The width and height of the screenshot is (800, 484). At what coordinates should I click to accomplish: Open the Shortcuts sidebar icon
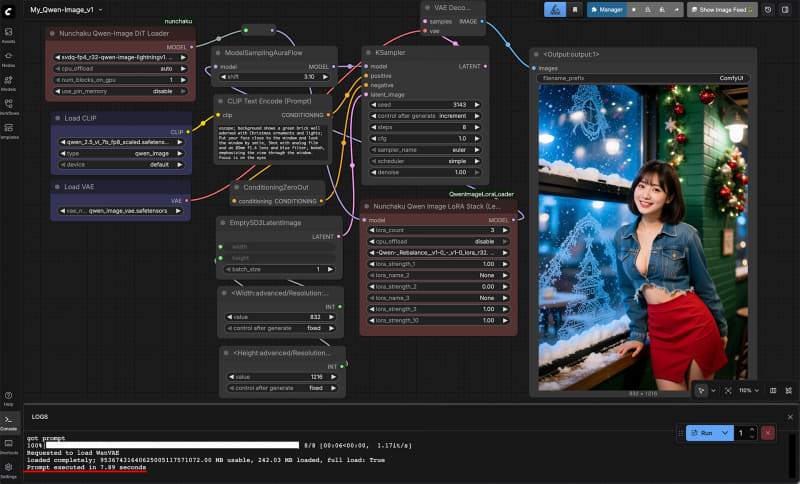click(x=9, y=446)
